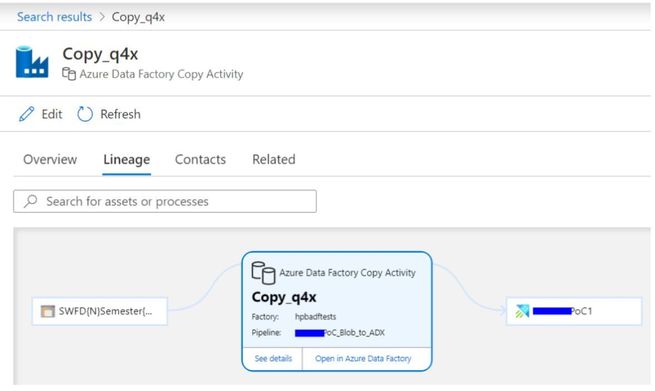The height and width of the screenshot is (391, 655).
Task: Open the Overview tab
Action: coord(50,159)
